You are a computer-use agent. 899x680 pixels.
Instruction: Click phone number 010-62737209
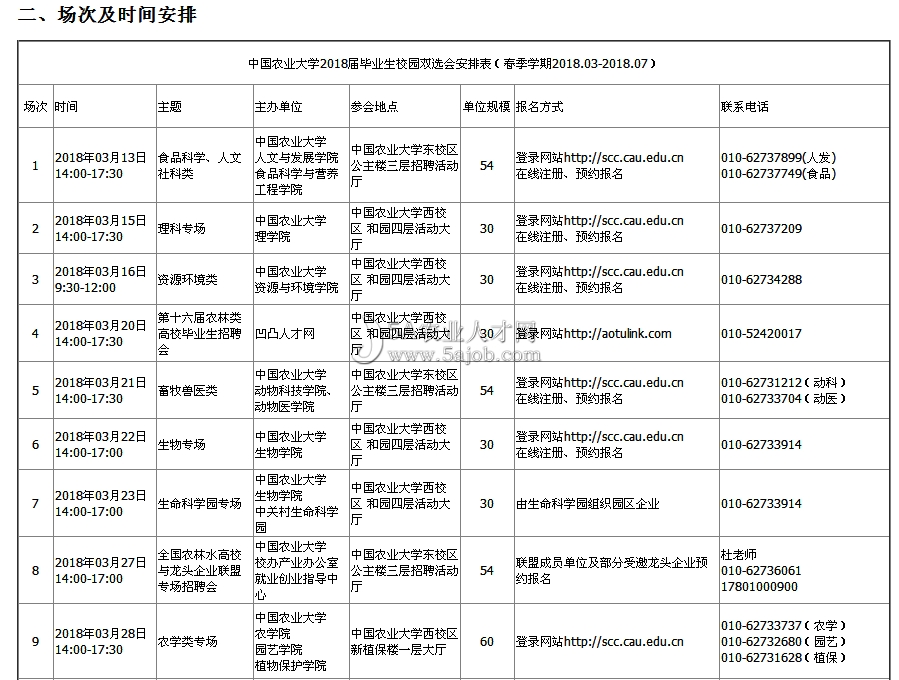pos(761,229)
